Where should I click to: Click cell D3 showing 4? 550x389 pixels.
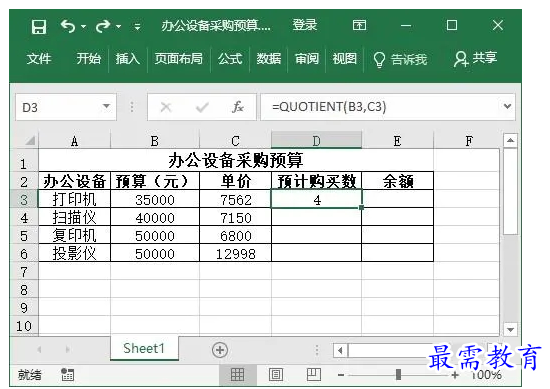tap(316, 199)
